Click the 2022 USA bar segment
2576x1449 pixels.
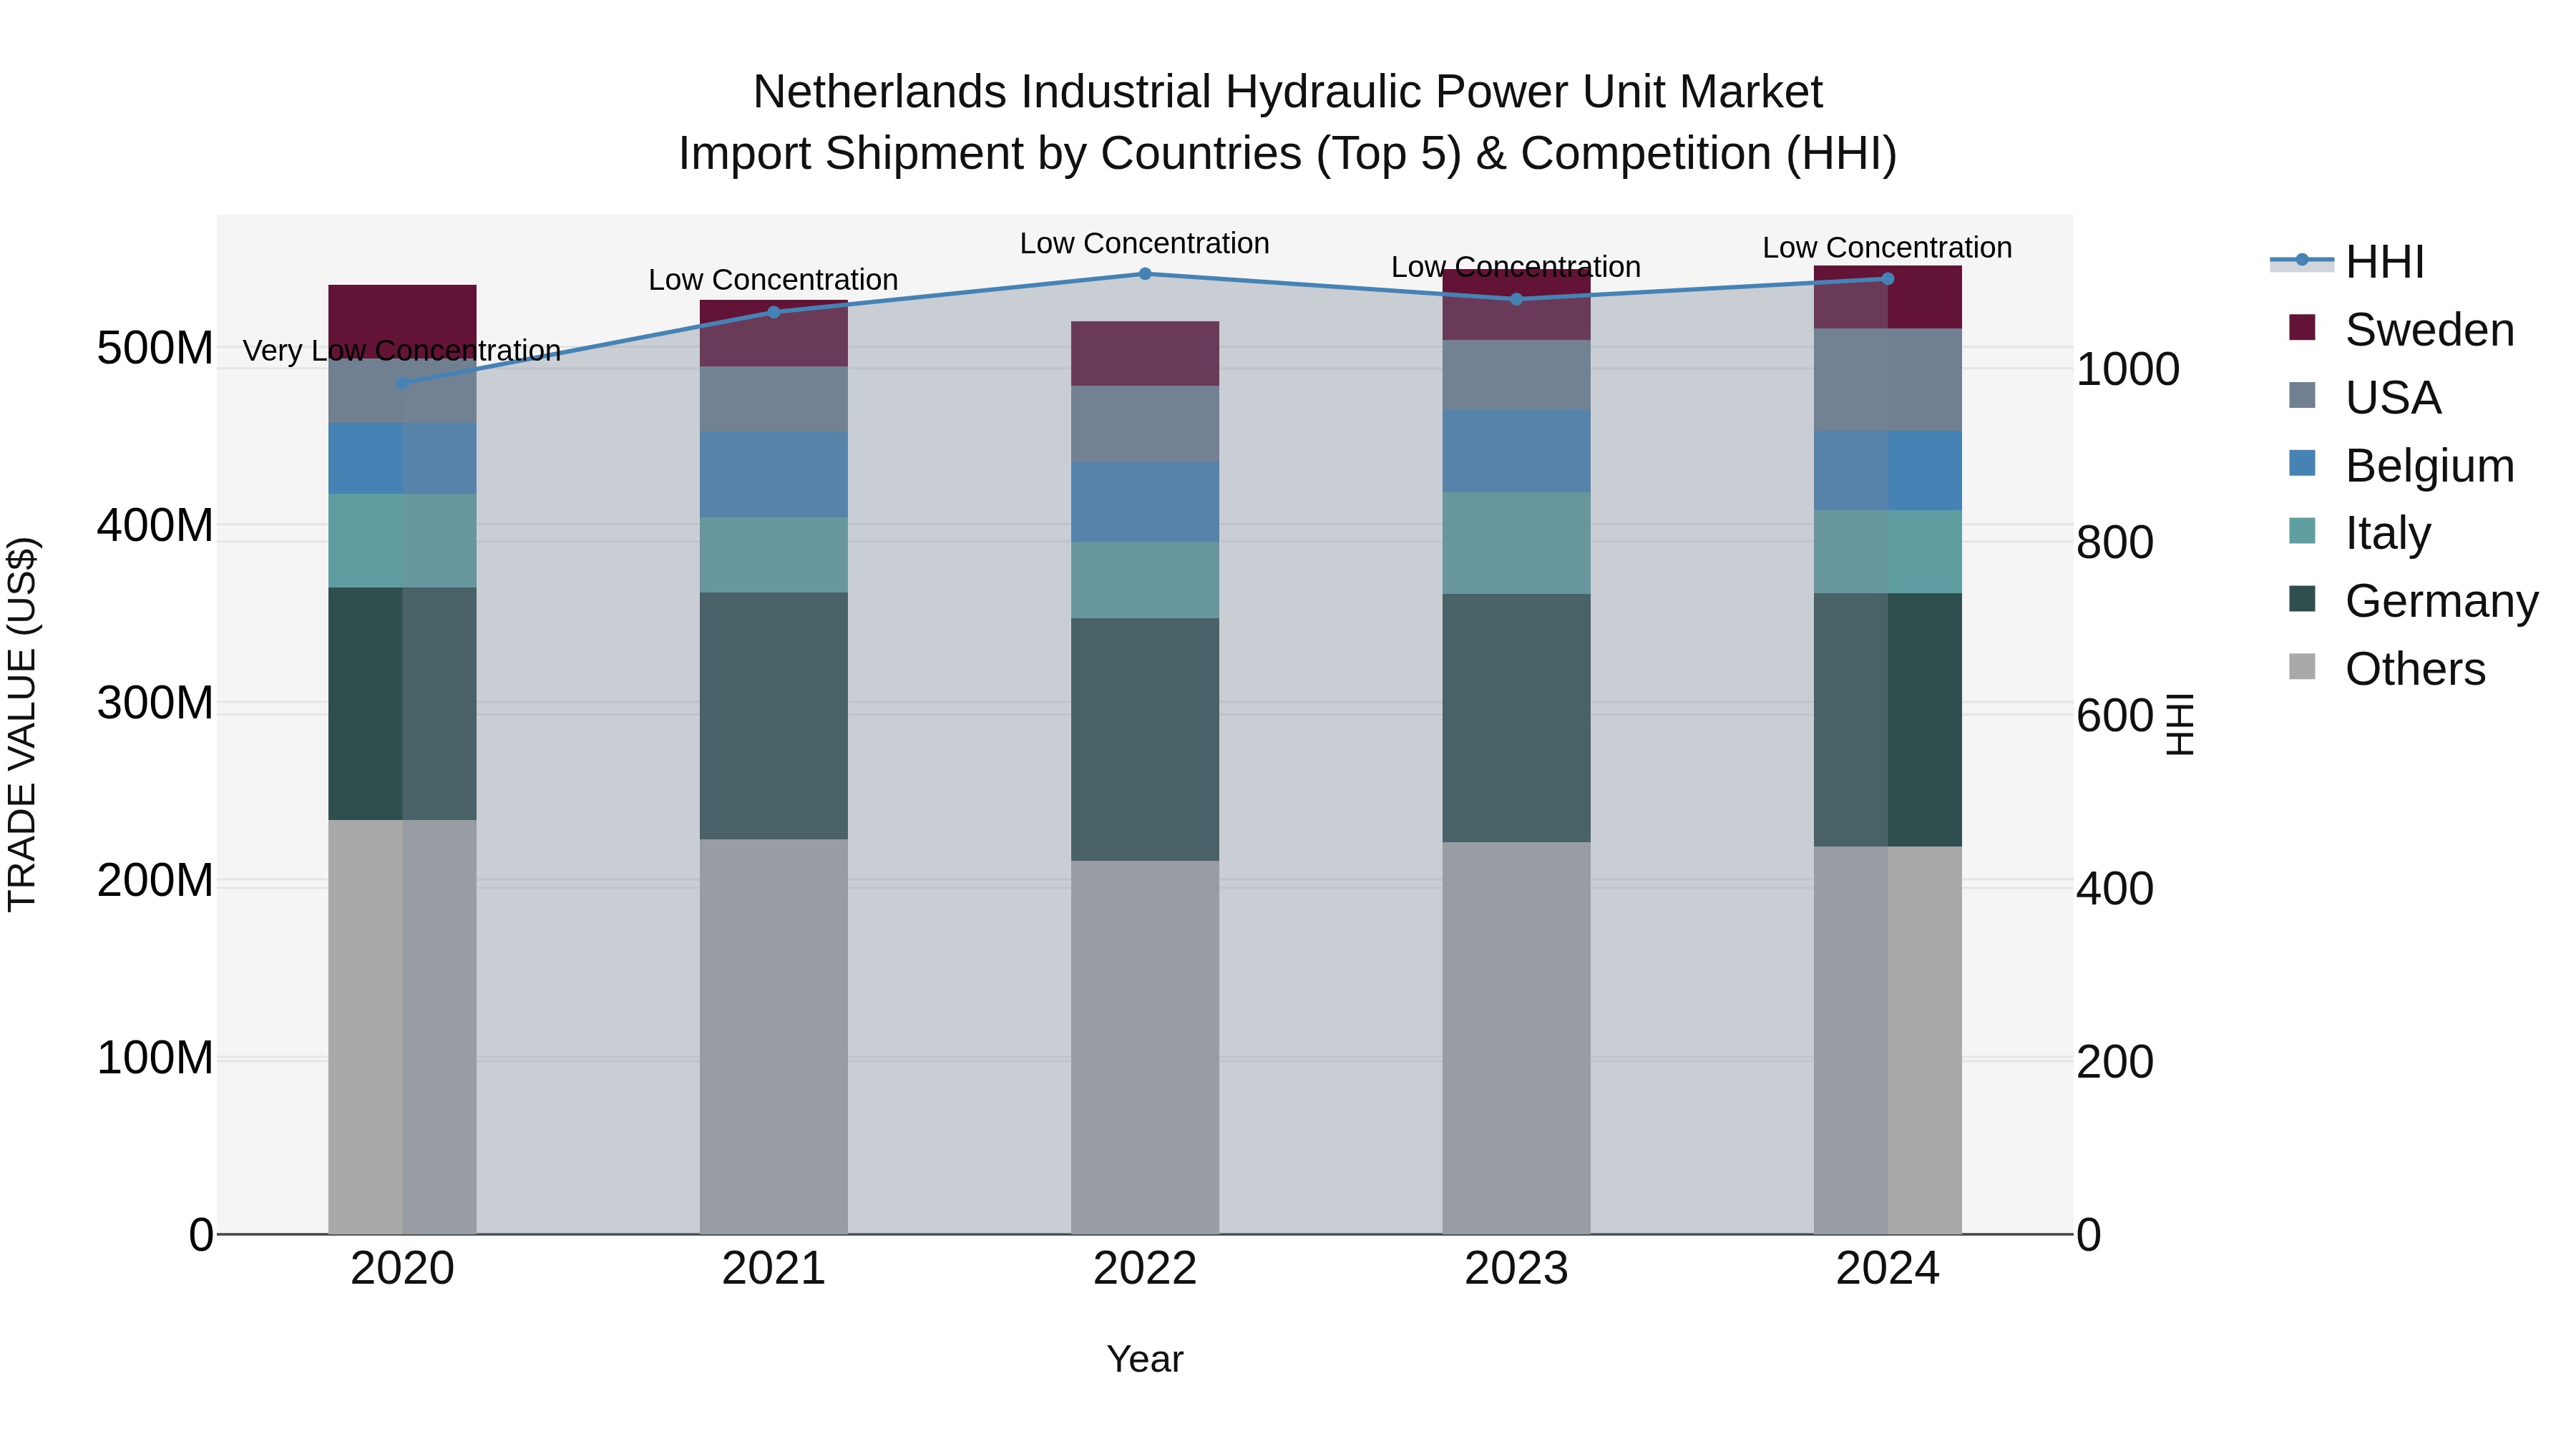pos(1145,424)
